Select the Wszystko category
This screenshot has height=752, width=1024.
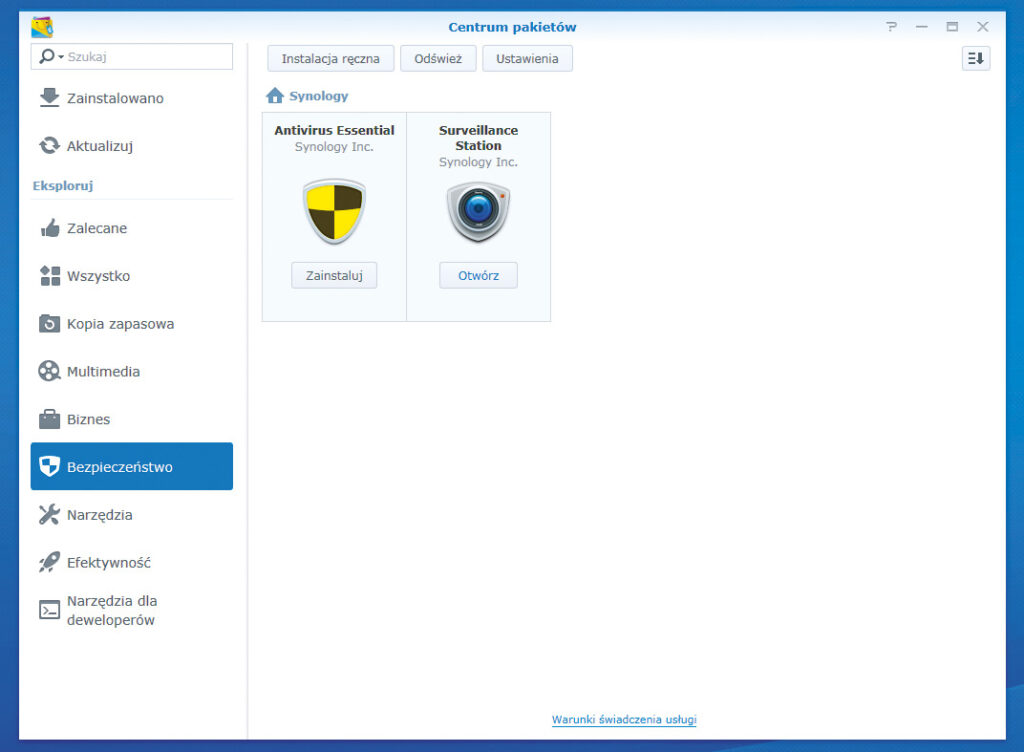click(x=98, y=276)
